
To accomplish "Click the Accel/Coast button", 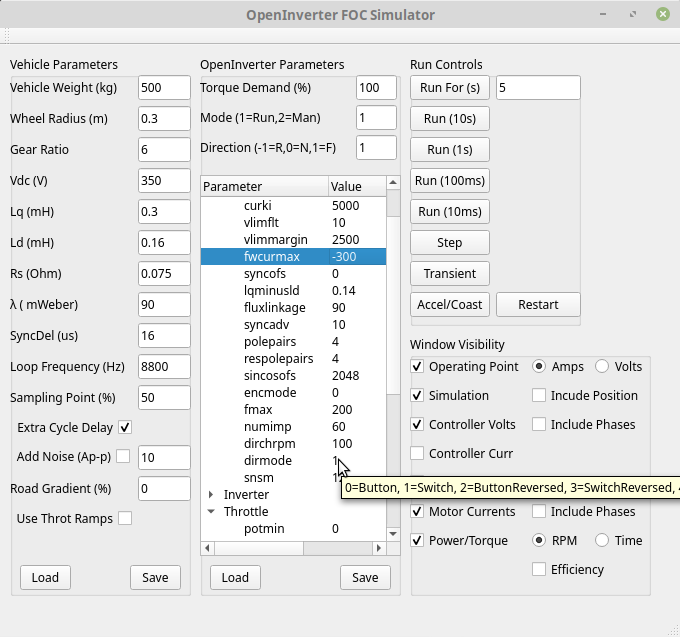I will (449, 304).
